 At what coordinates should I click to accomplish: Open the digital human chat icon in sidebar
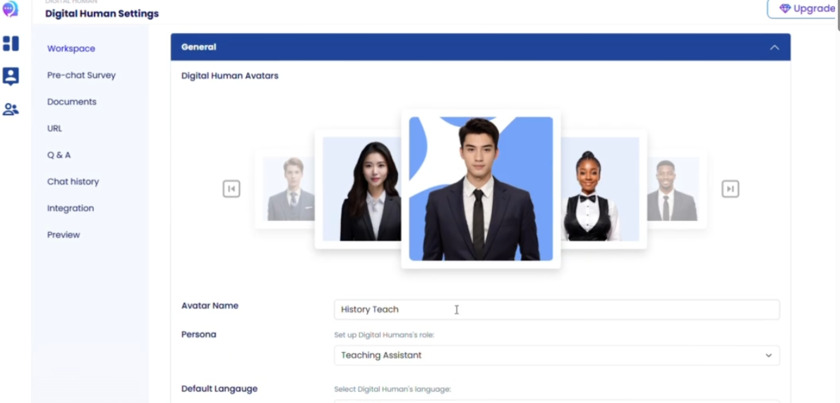tap(11, 76)
